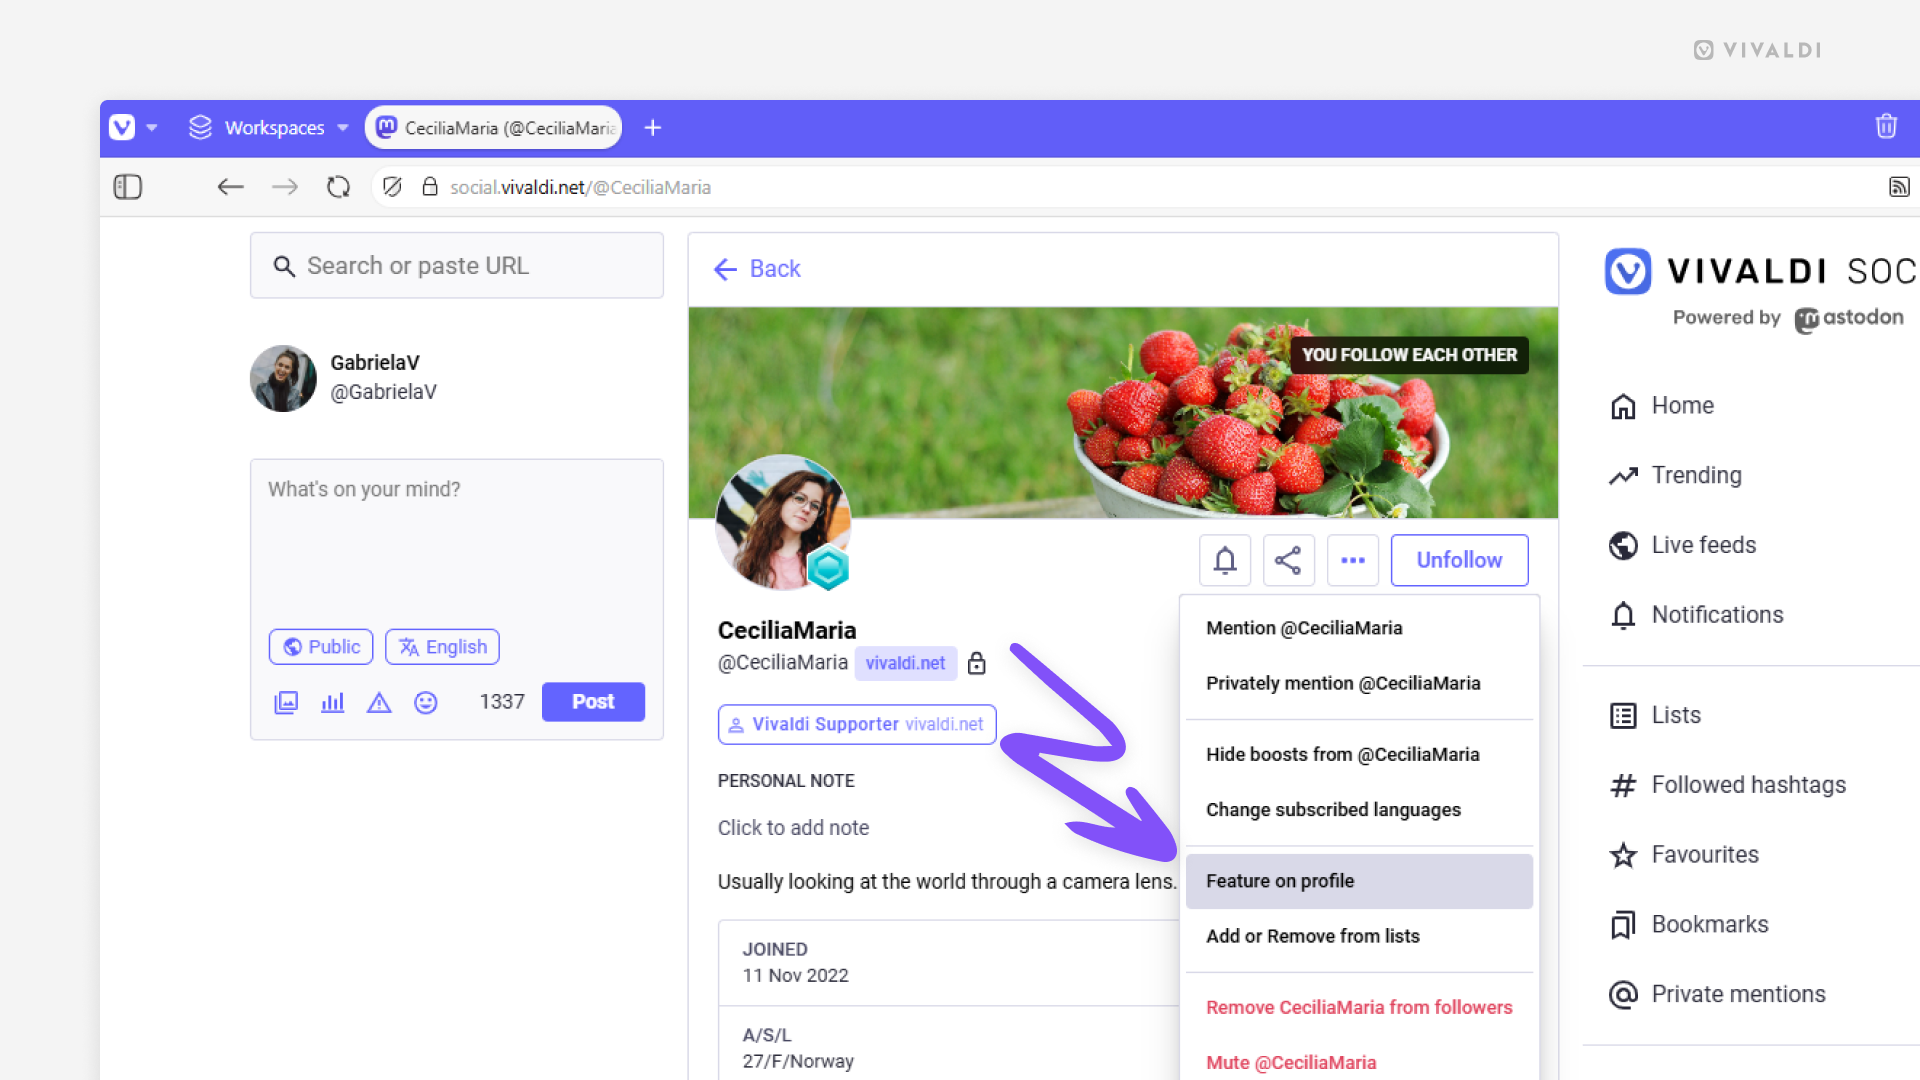The height and width of the screenshot is (1080, 1920).
Task: Open Bookmarks in sidebar
Action: coord(1689,925)
